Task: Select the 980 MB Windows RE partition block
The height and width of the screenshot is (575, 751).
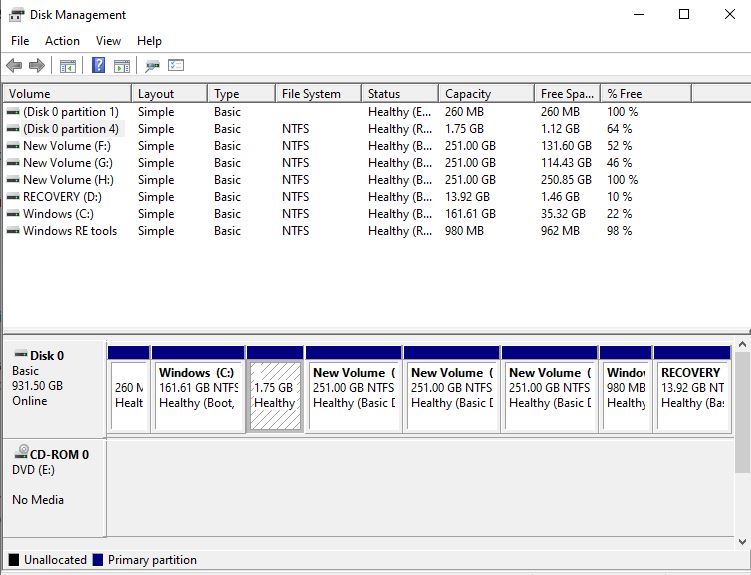Action: point(625,389)
